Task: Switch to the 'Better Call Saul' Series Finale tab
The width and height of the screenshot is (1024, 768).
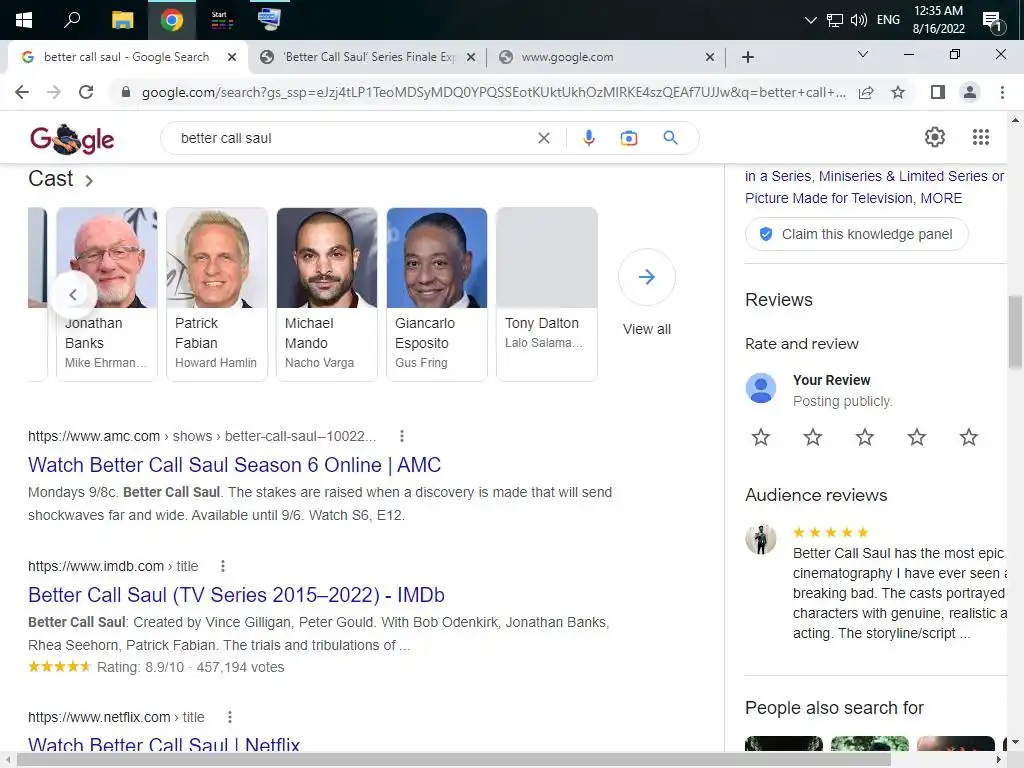Action: (x=368, y=57)
